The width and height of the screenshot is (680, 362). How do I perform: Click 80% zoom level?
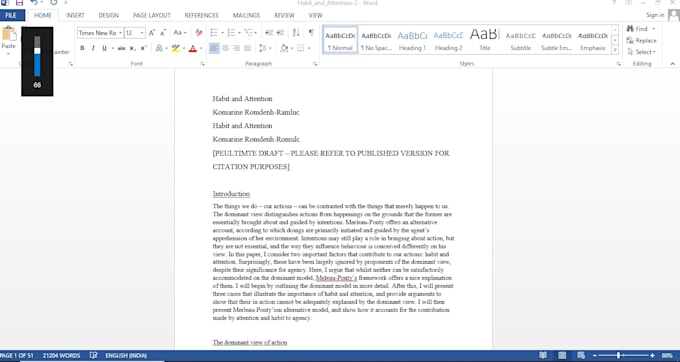[667, 355]
